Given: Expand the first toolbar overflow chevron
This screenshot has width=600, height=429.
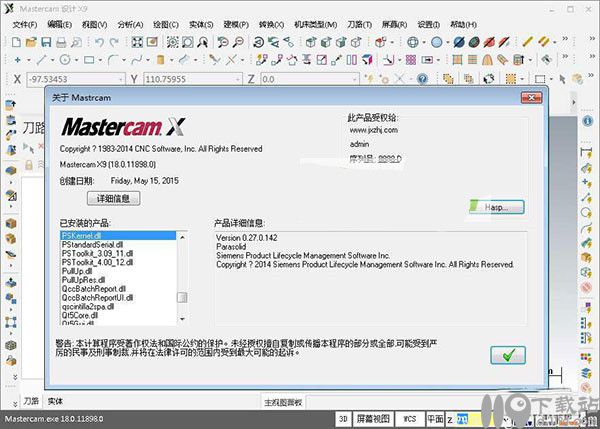Looking at the screenshot, I should point(565,39).
